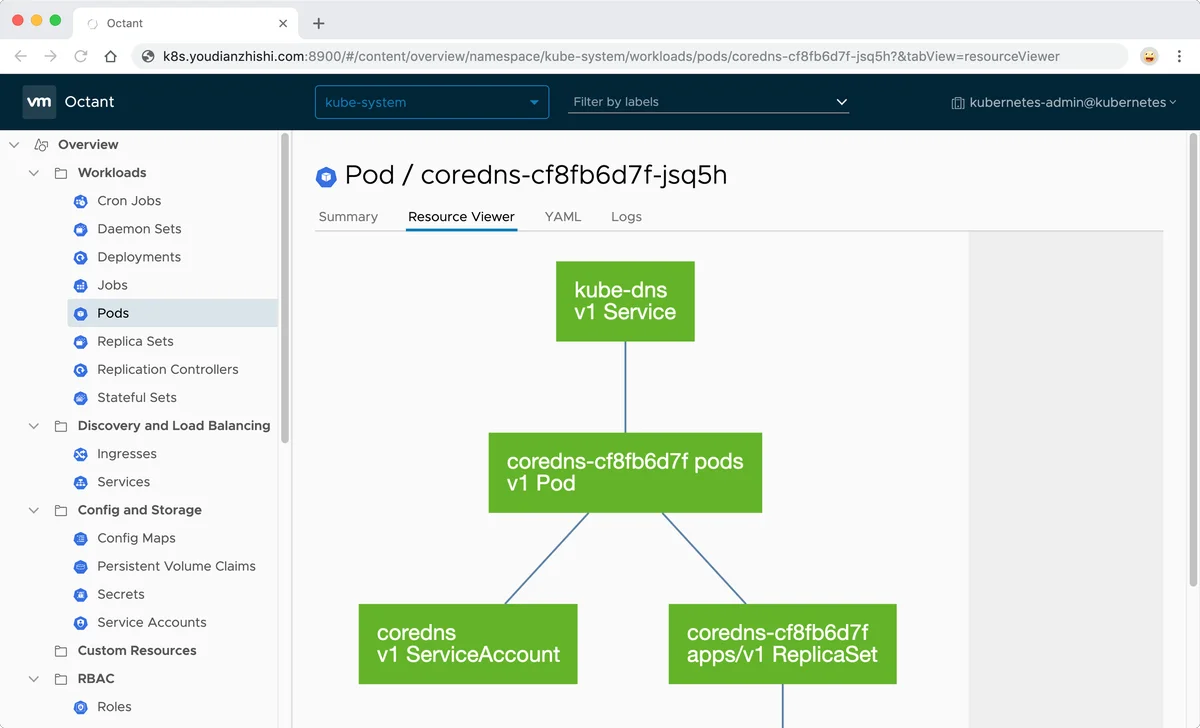The width and height of the screenshot is (1200, 728).
Task: Click the Pods sidebar icon
Action: click(81, 313)
